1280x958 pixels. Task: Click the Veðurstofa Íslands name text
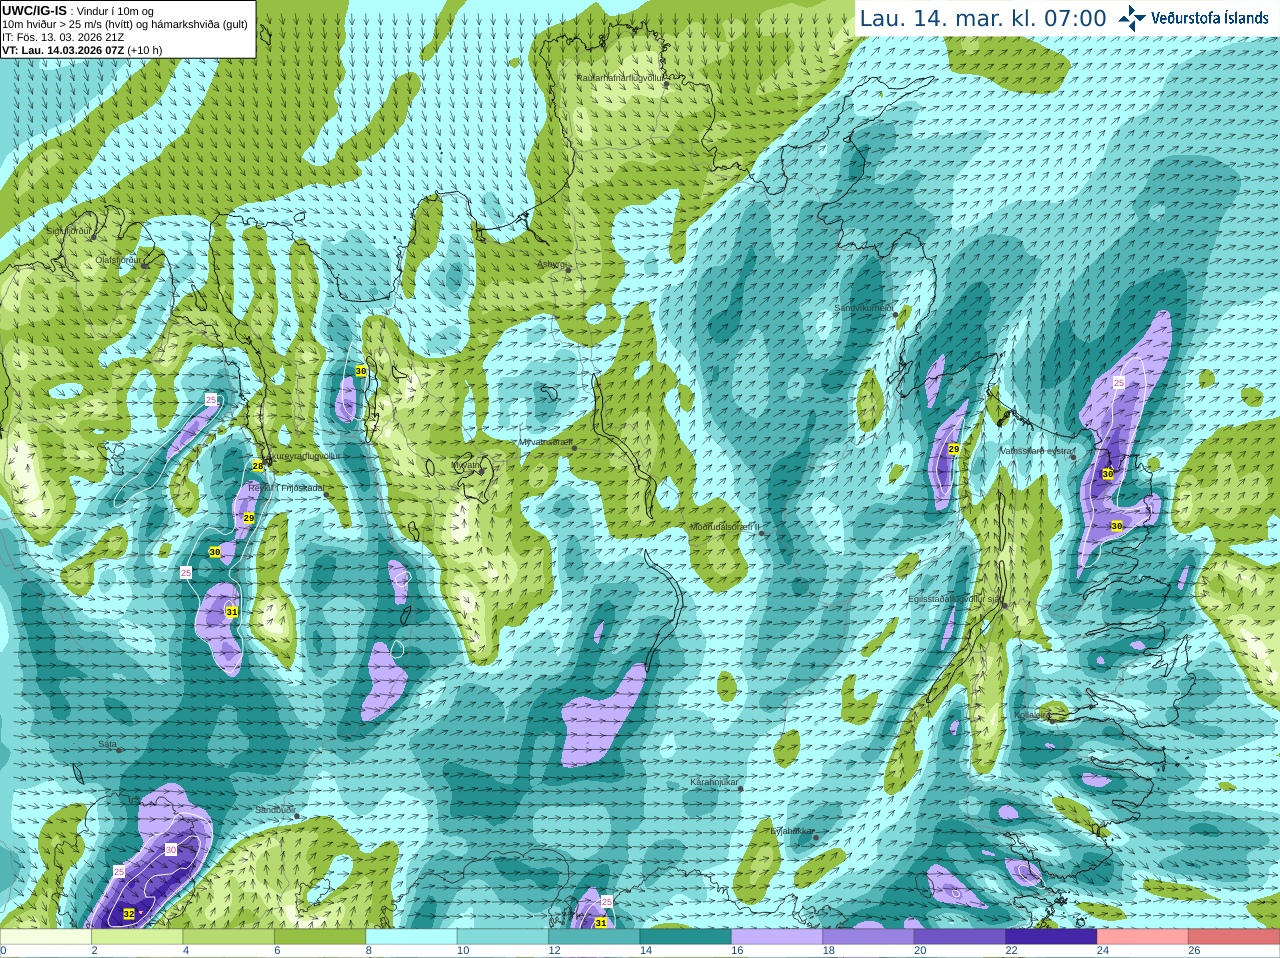pyautogui.click(x=1210, y=18)
